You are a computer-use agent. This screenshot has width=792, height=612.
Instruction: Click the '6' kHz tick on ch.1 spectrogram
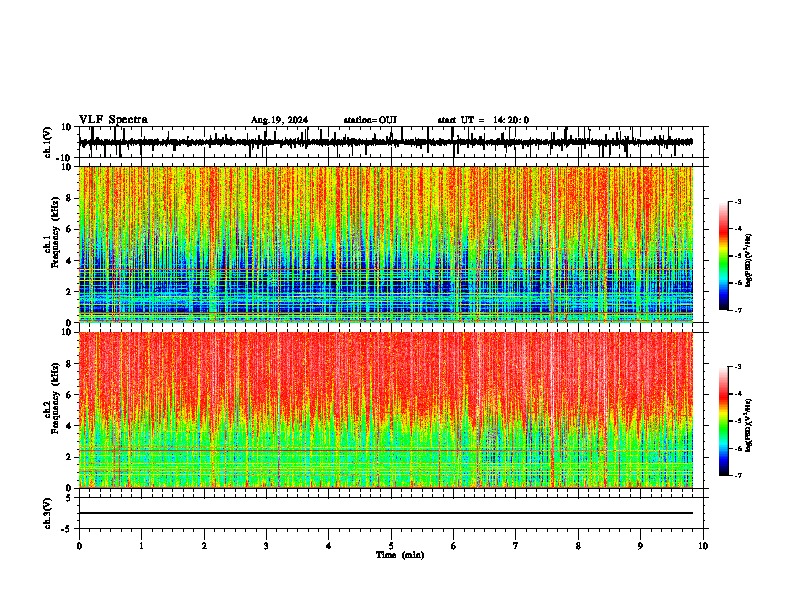(x=69, y=230)
